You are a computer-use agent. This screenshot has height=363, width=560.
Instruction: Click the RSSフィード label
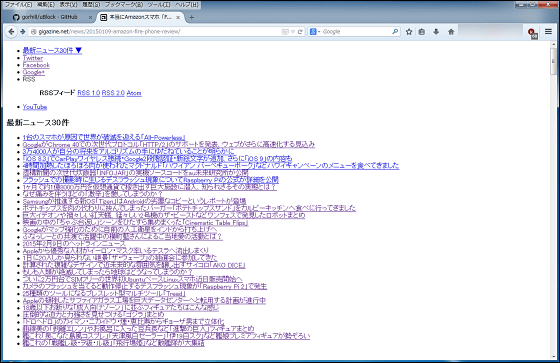(57, 93)
